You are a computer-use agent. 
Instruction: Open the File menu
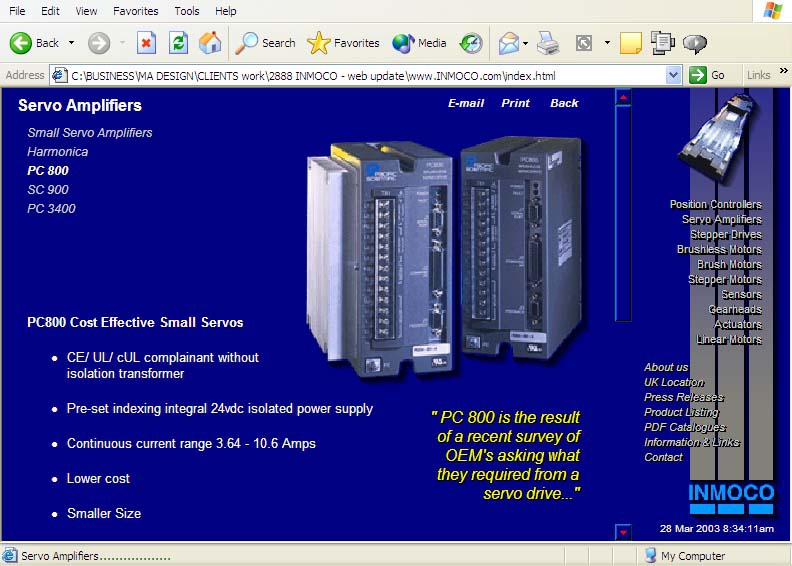point(17,11)
